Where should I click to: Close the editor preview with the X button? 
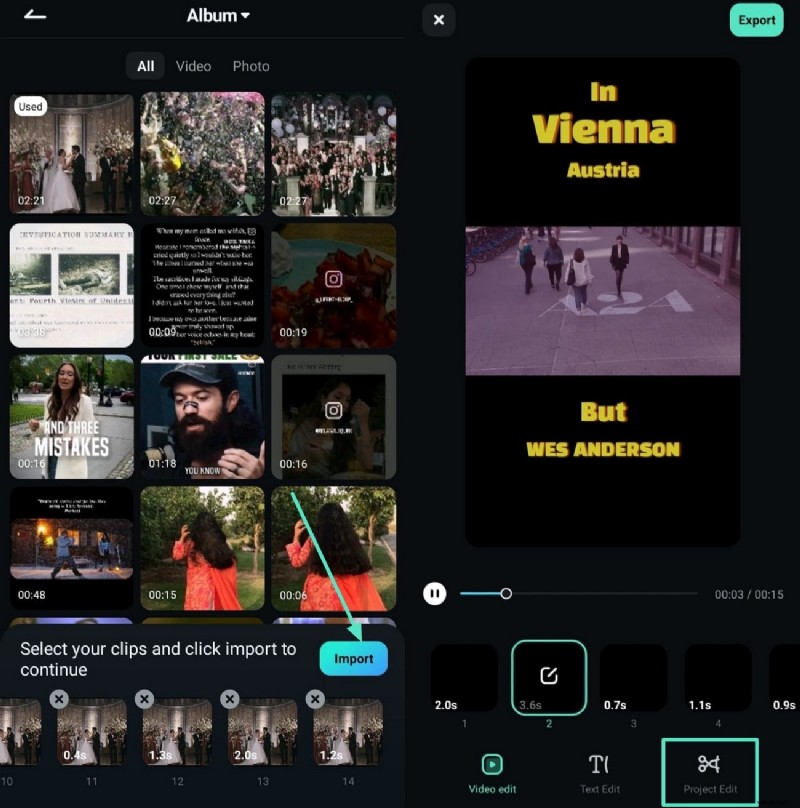tap(438, 20)
